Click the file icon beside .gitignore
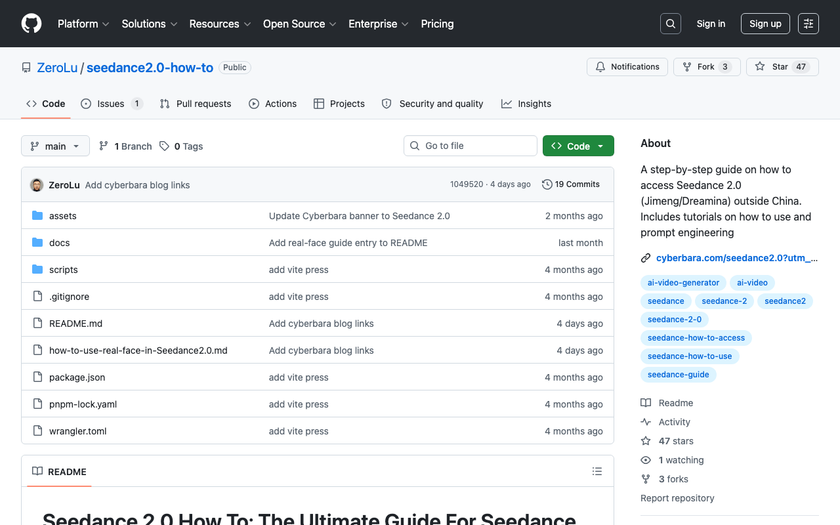840x525 pixels. [x=37, y=296]
